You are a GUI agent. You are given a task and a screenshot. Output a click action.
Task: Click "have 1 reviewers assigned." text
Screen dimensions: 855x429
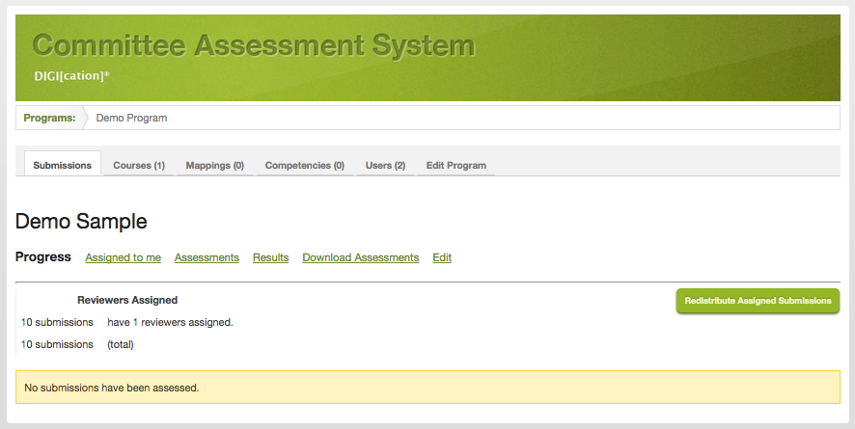[x=170, y=322]
